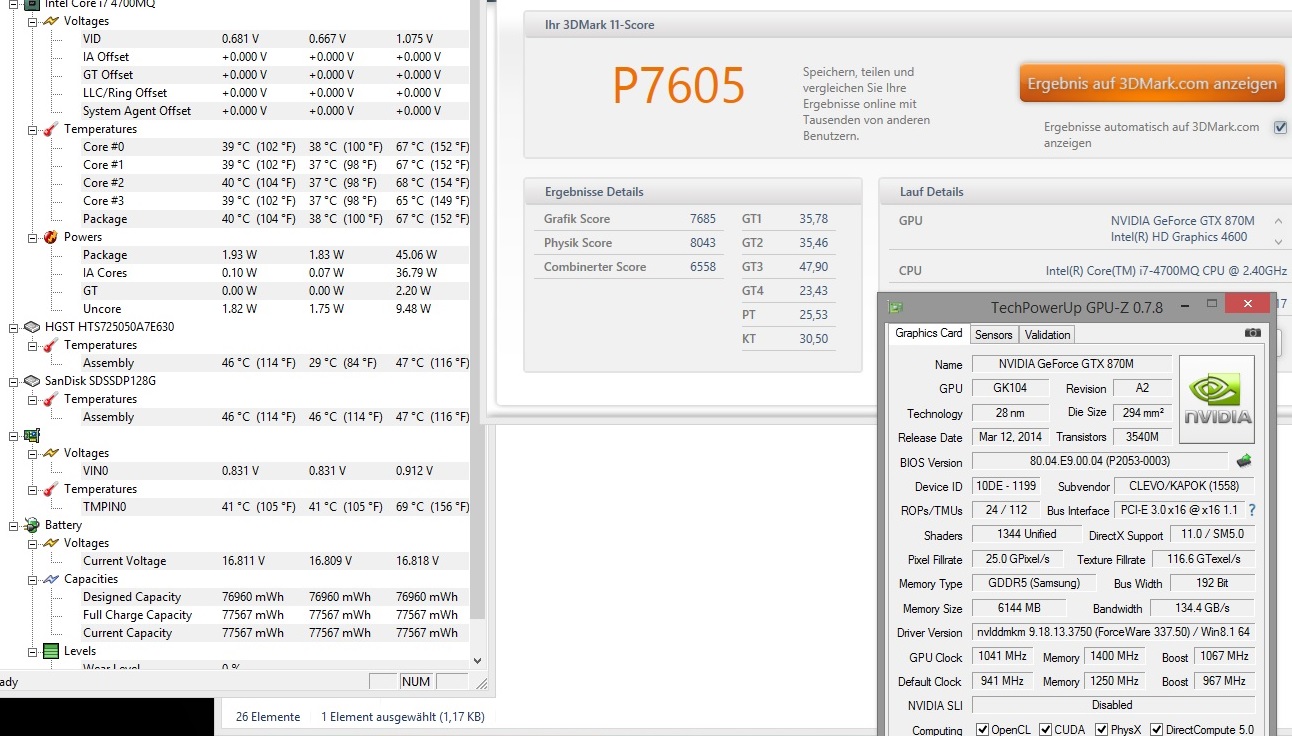The width and height of the screenshot is (1292, 736).
Task: Click the NVIDIA logo in GPU-Z
Action: click(x=1216, y=399)
